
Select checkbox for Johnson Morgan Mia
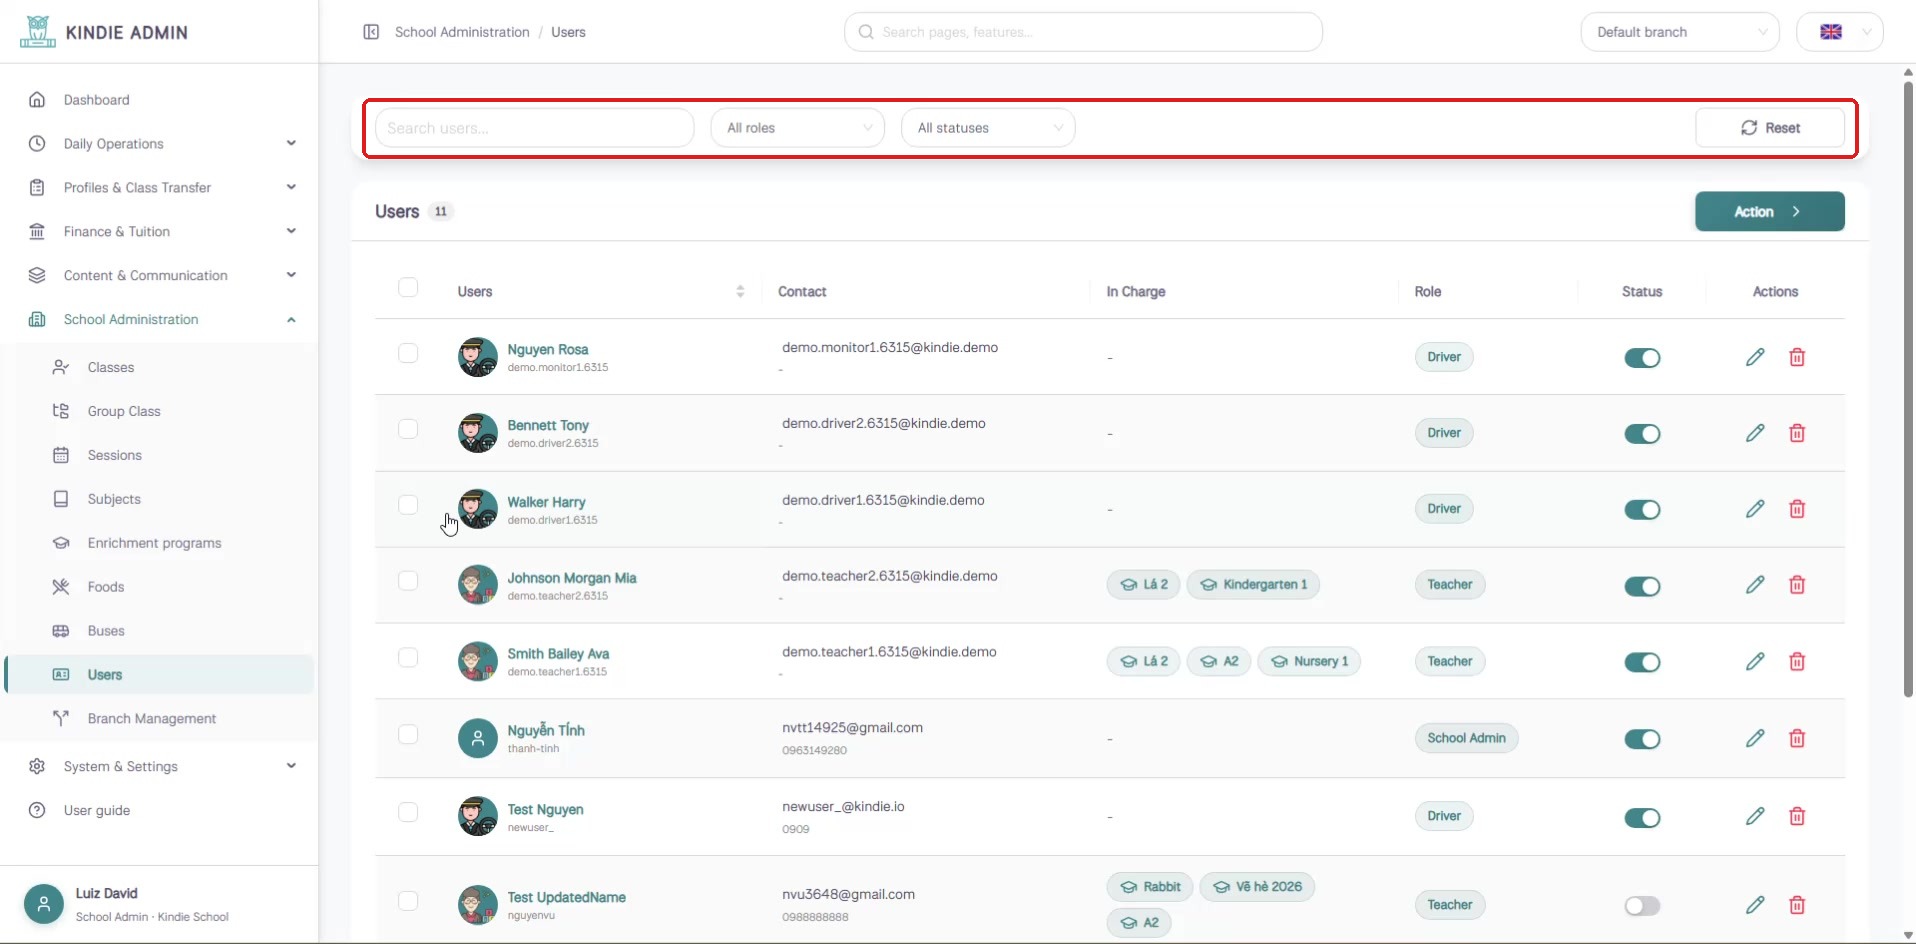(408, 581)
